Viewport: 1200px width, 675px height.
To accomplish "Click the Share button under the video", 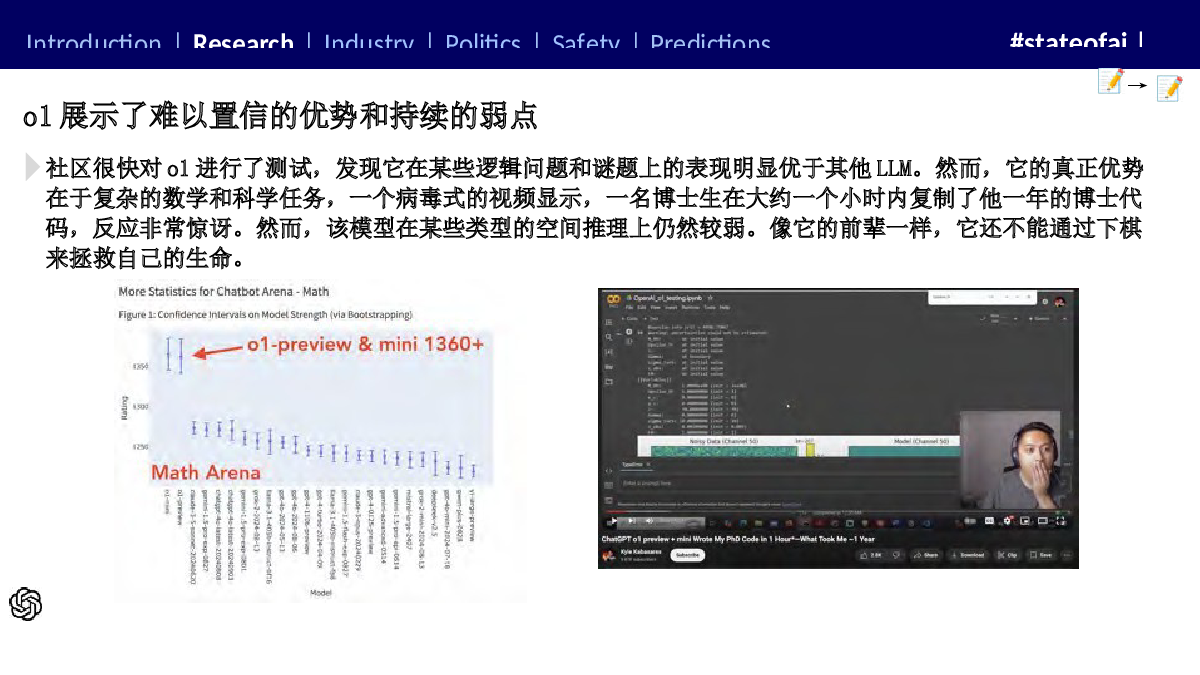I will tap(925, 555).
